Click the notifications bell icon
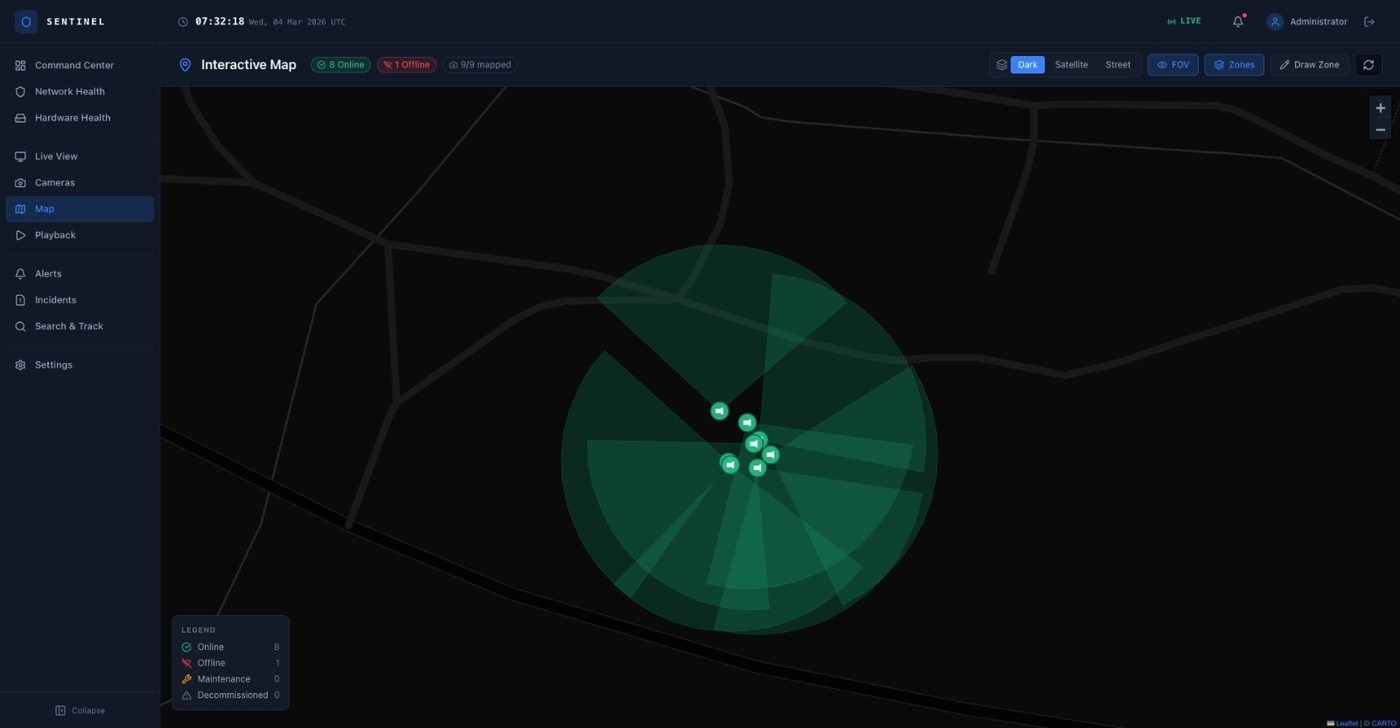 1238,22
